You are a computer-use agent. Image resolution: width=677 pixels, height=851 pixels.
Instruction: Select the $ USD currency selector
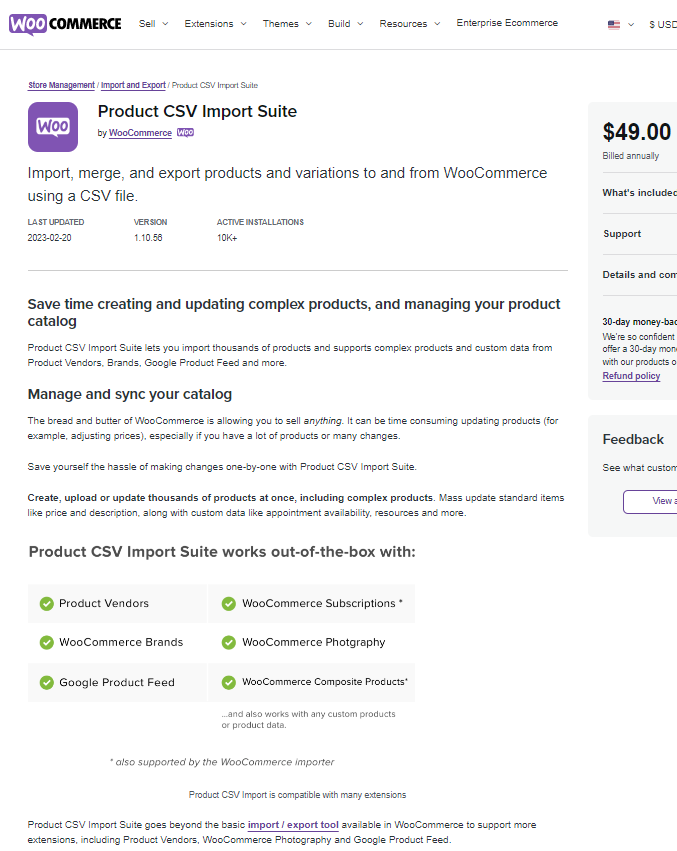coord(663,24)
